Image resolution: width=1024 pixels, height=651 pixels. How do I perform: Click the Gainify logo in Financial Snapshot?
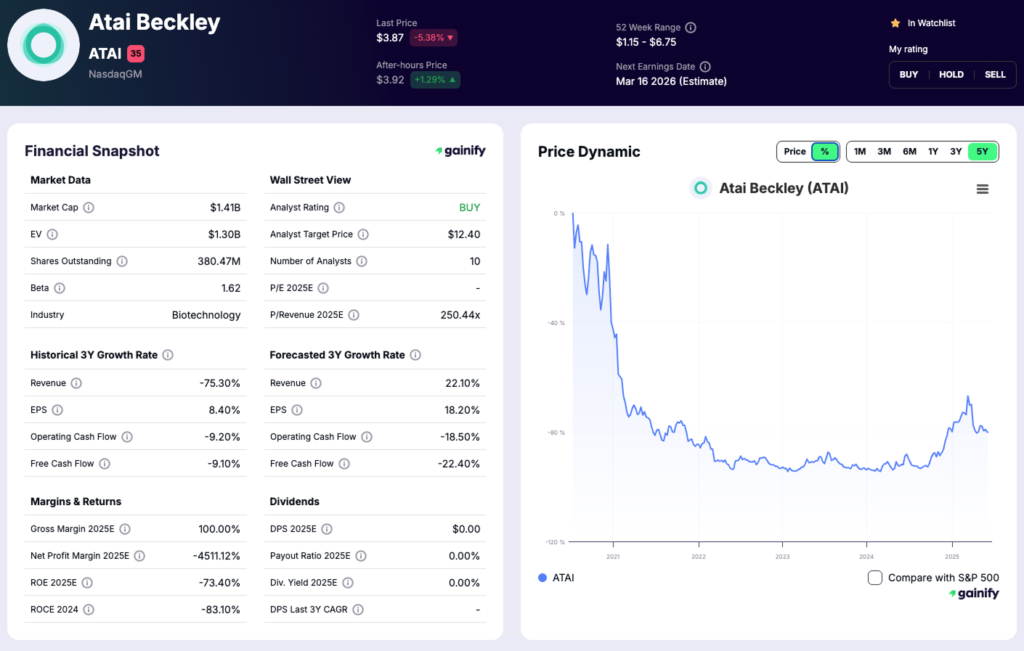(x=462, y=150)
